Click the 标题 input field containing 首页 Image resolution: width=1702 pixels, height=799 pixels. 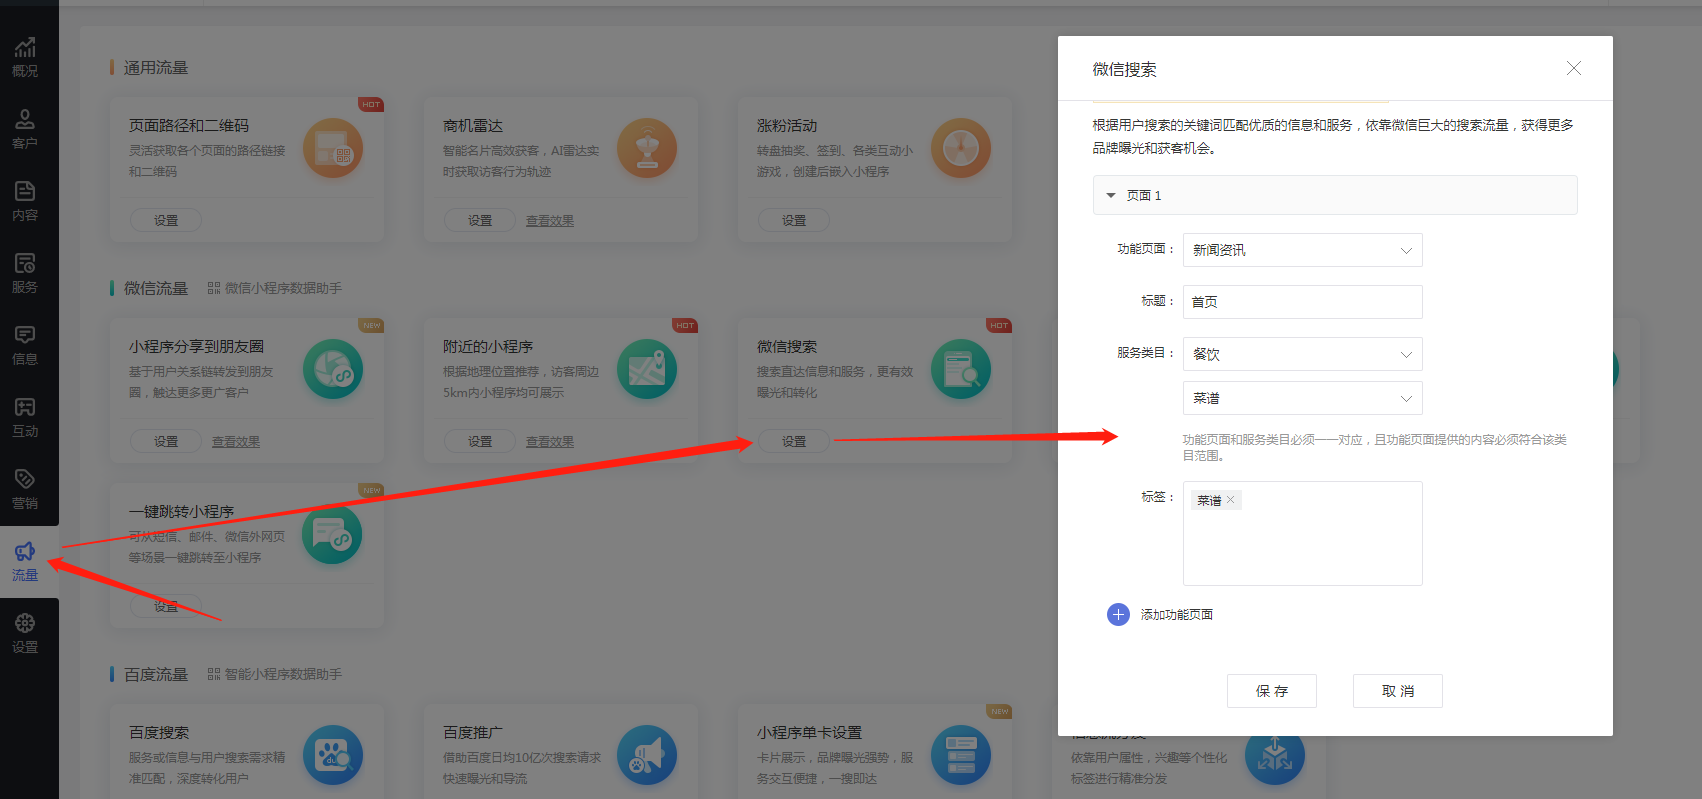tap(1302, 302)
